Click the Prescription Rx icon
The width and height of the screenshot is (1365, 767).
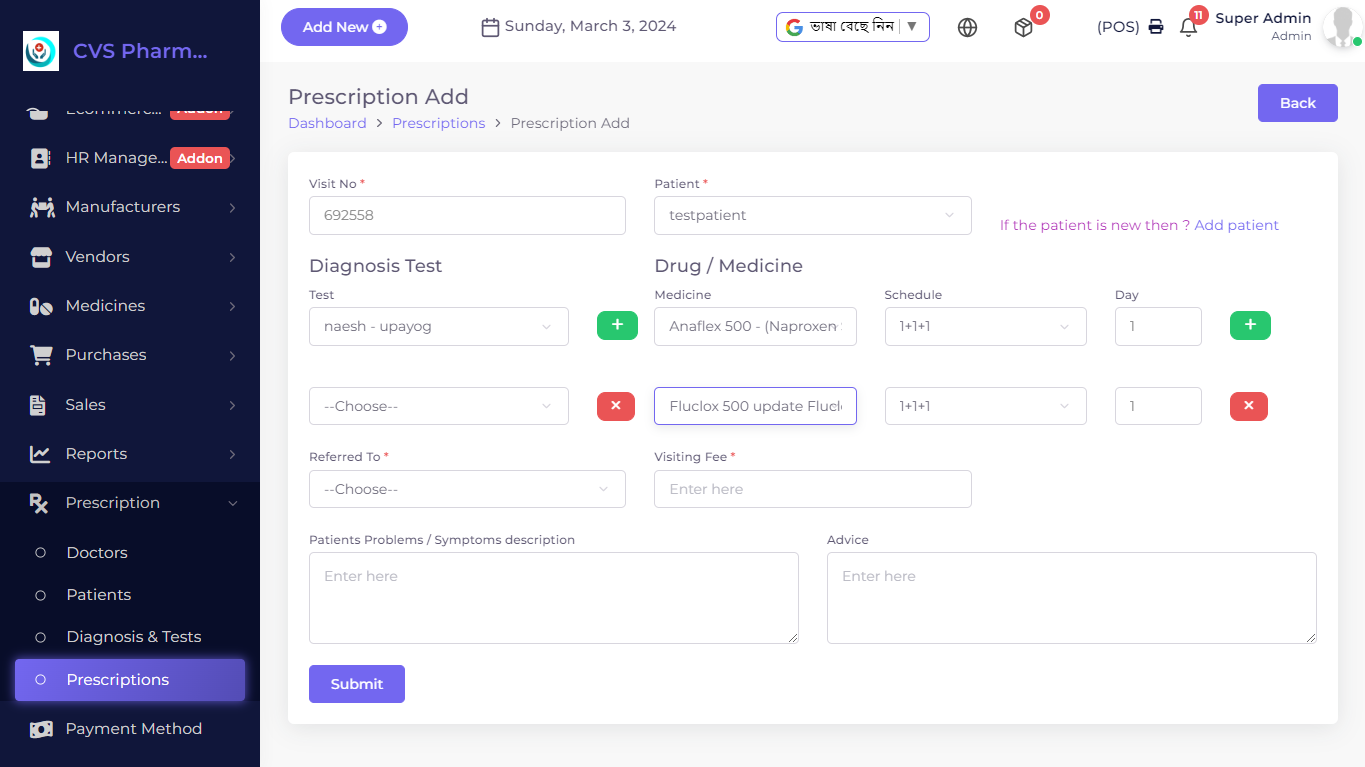[38, 502]
